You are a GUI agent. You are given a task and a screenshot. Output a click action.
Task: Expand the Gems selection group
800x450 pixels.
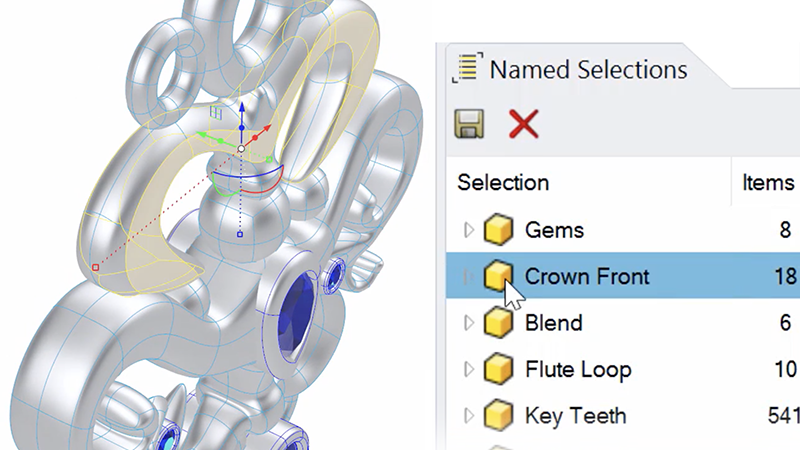click(468, 231)
